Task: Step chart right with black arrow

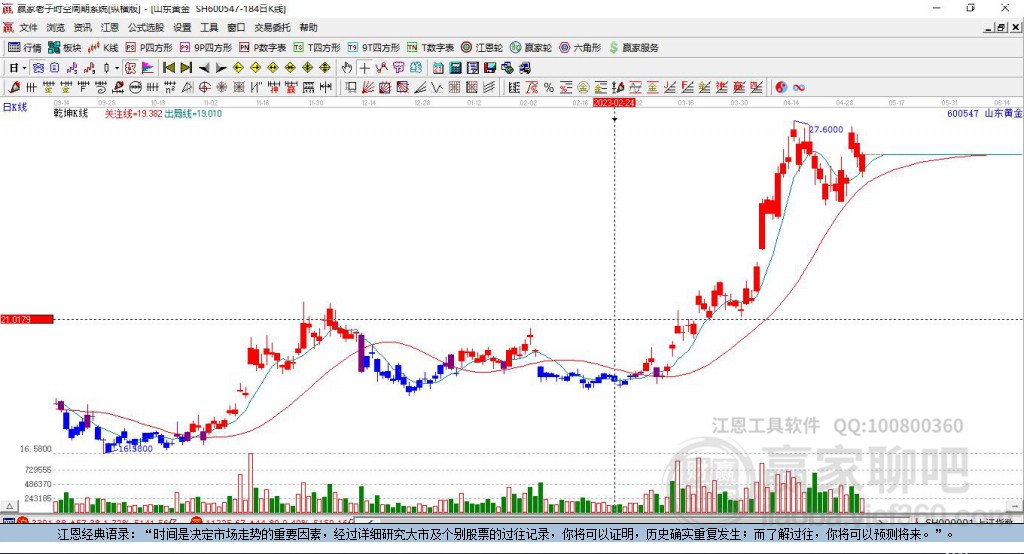Action: pyautogui.click(x=221, y=68)
